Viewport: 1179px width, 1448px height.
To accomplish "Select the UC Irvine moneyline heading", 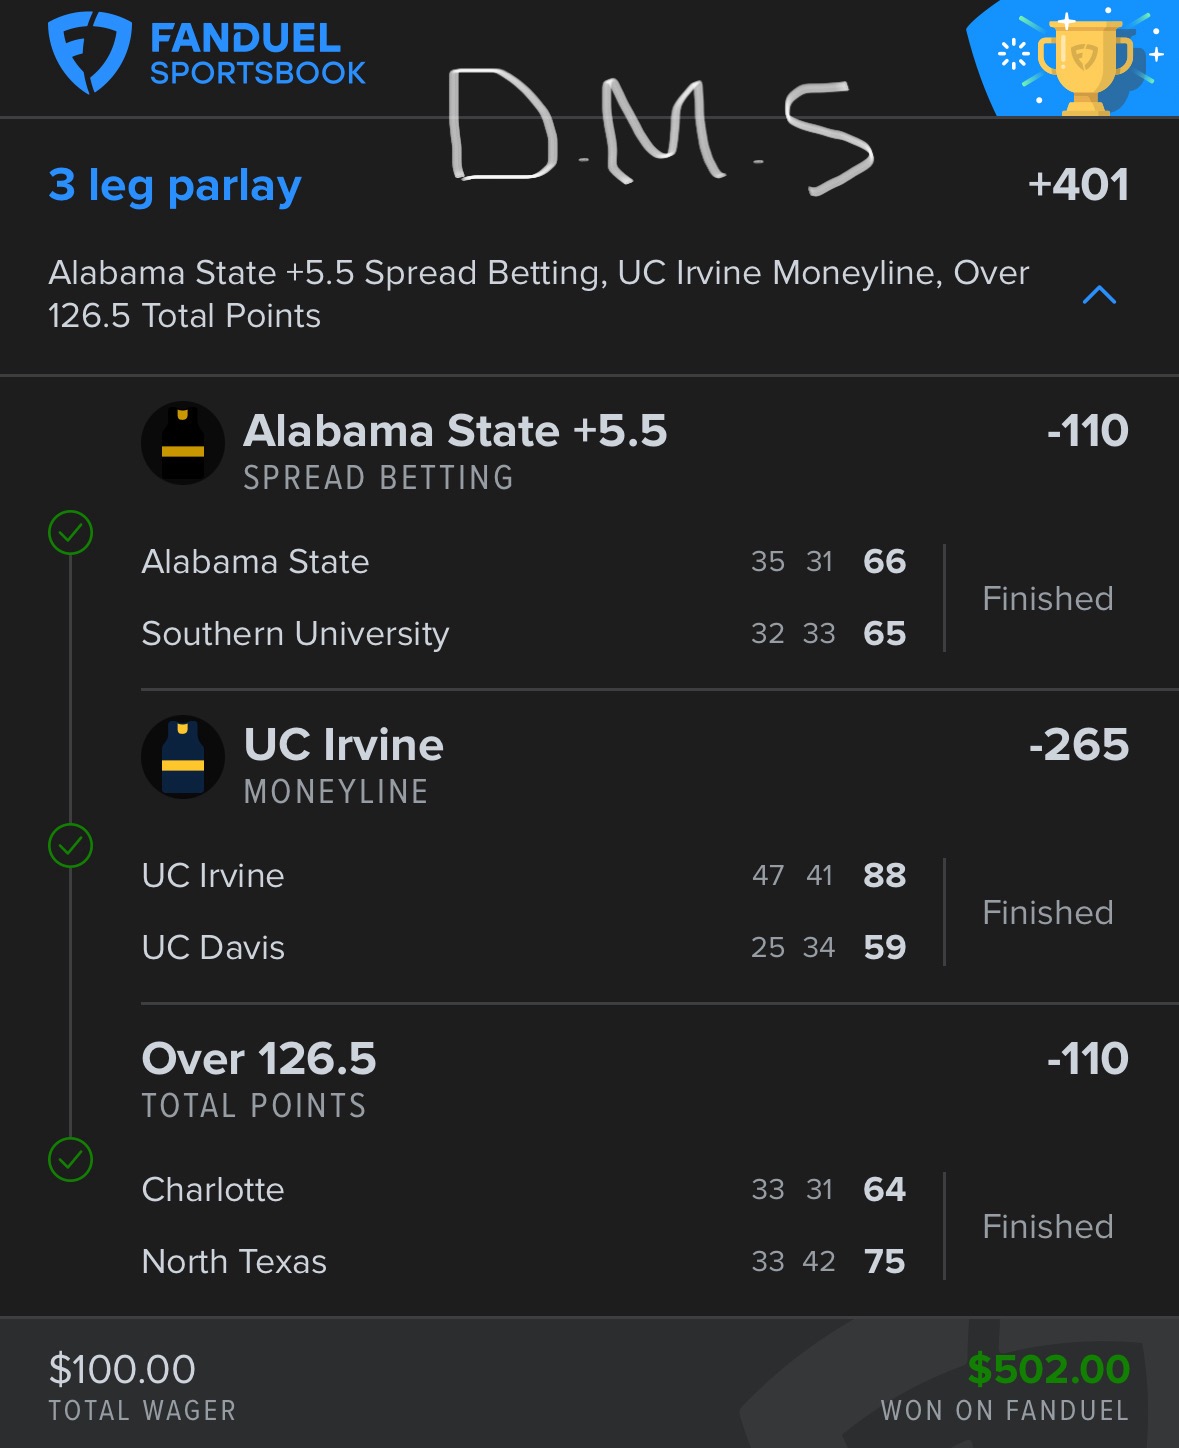I will [344, 746].
